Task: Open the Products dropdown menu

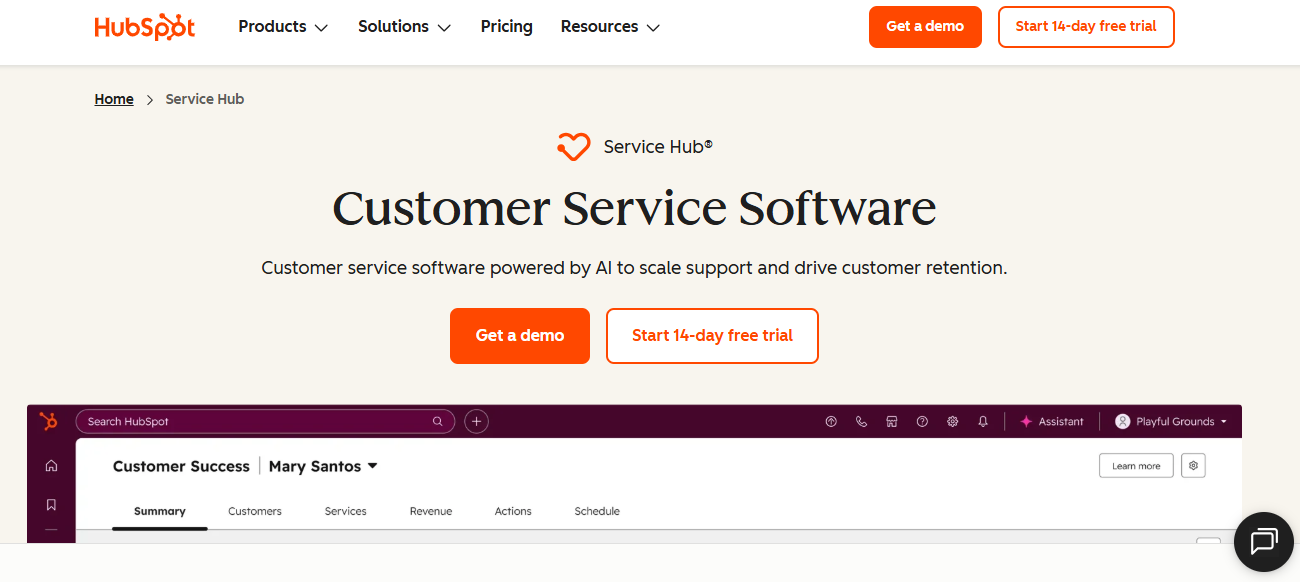Action: coord(283,27)
